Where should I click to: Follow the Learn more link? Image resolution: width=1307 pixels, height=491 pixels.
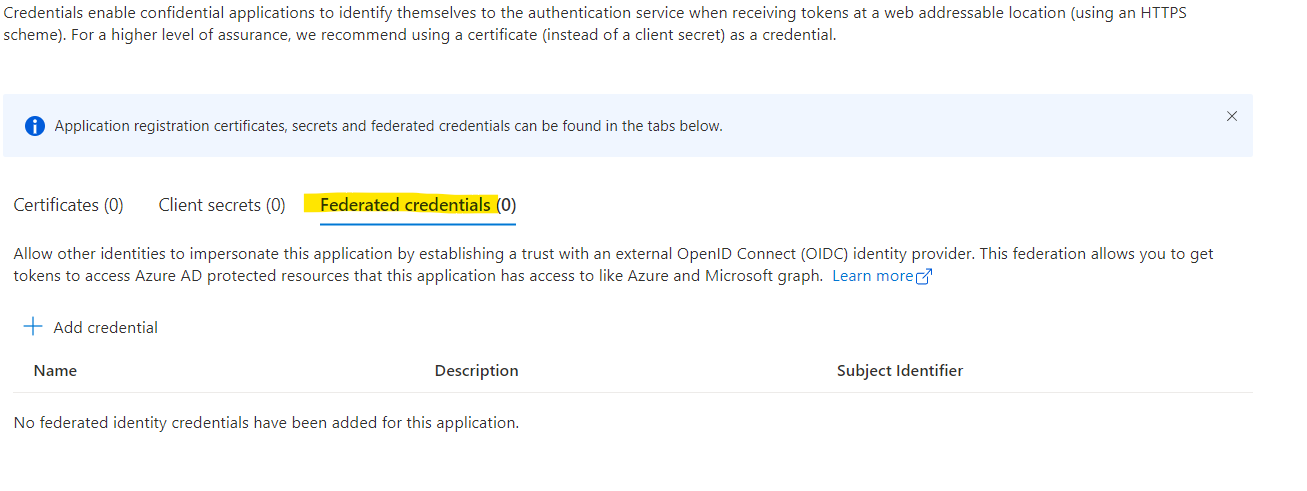pyautogui.click(x=873, y=276)
